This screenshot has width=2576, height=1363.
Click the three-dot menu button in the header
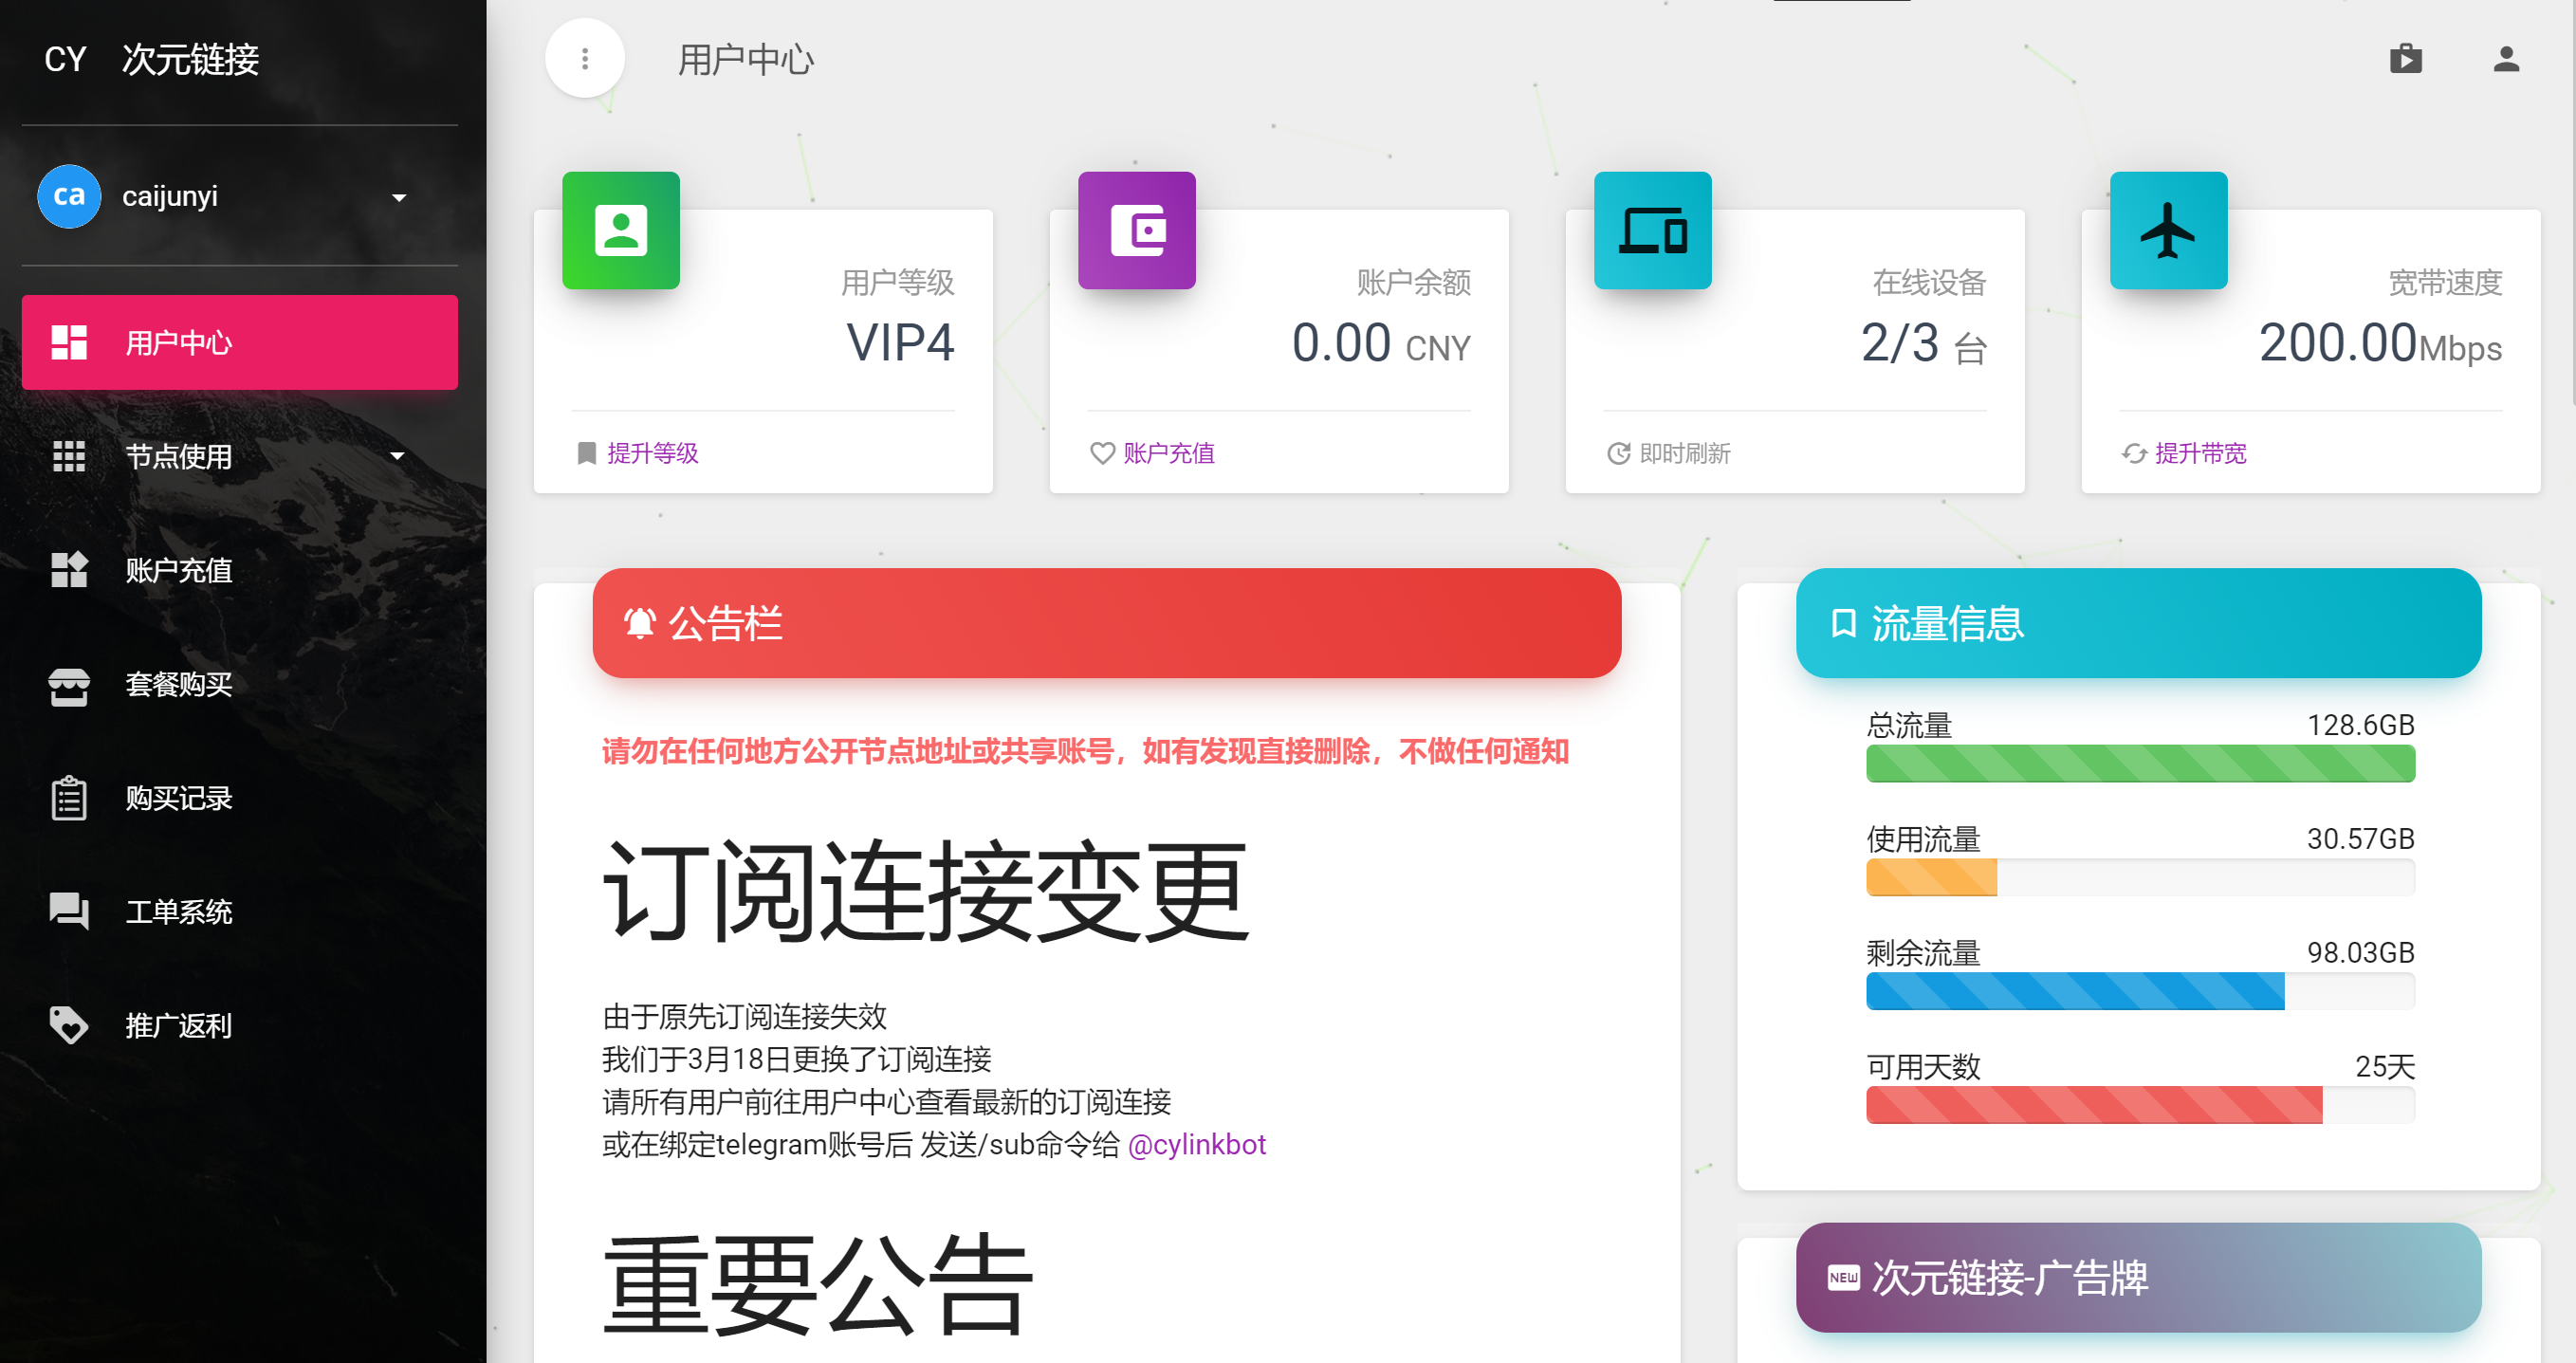pos(585,59)
